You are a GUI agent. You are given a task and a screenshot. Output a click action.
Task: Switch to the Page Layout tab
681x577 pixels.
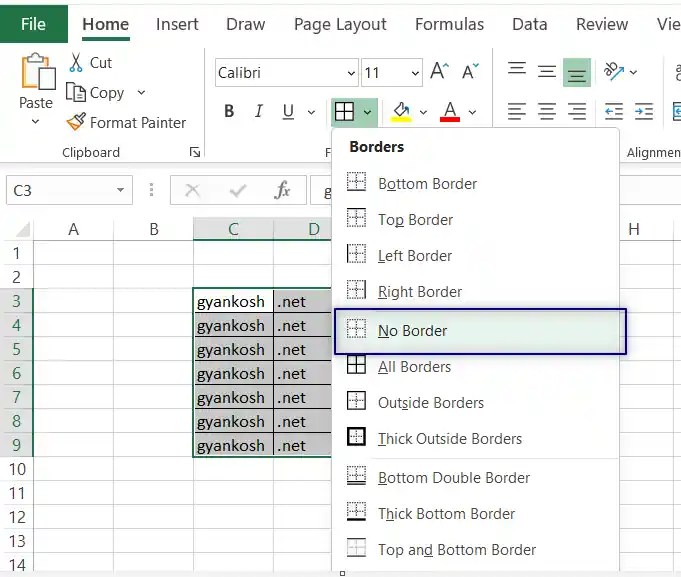(340, 25)
